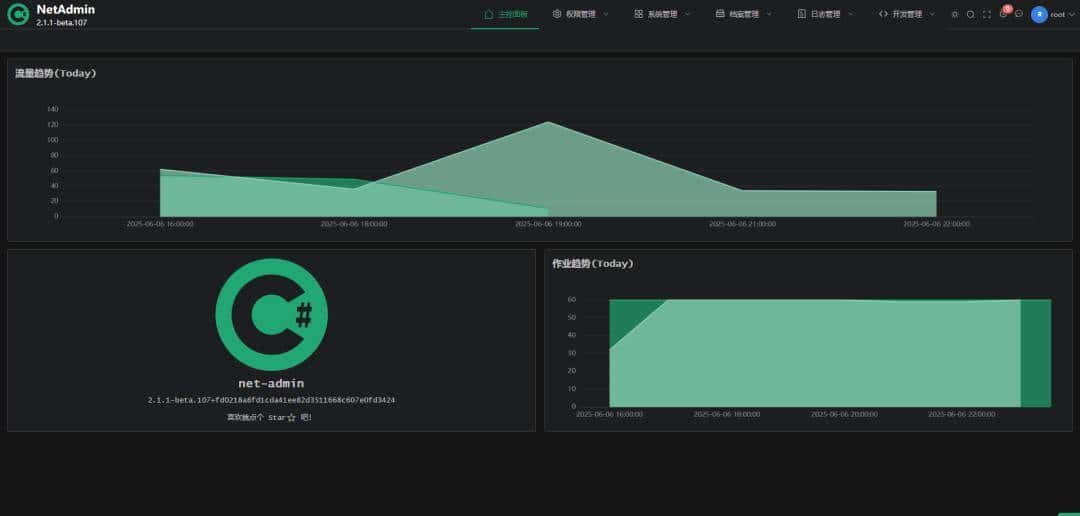
Task: Click the root user avatar
Action: [x=1039, y=15]
